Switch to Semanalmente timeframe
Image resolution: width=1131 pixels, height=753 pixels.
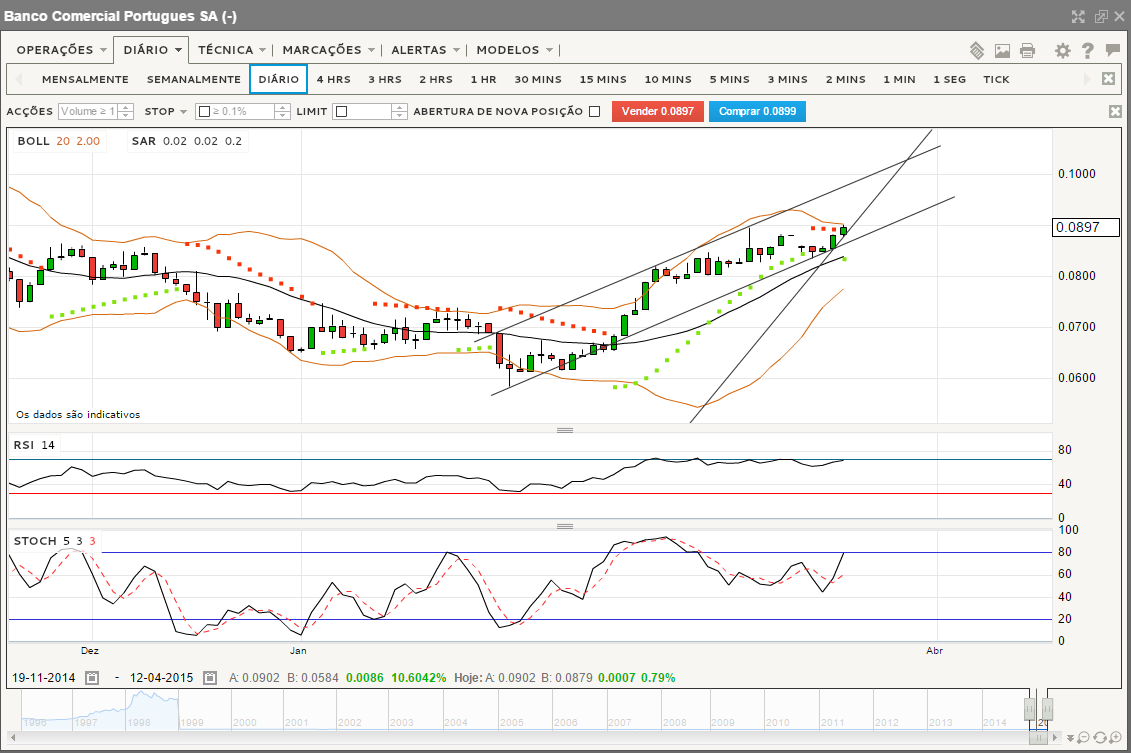[x=193, y=79]
